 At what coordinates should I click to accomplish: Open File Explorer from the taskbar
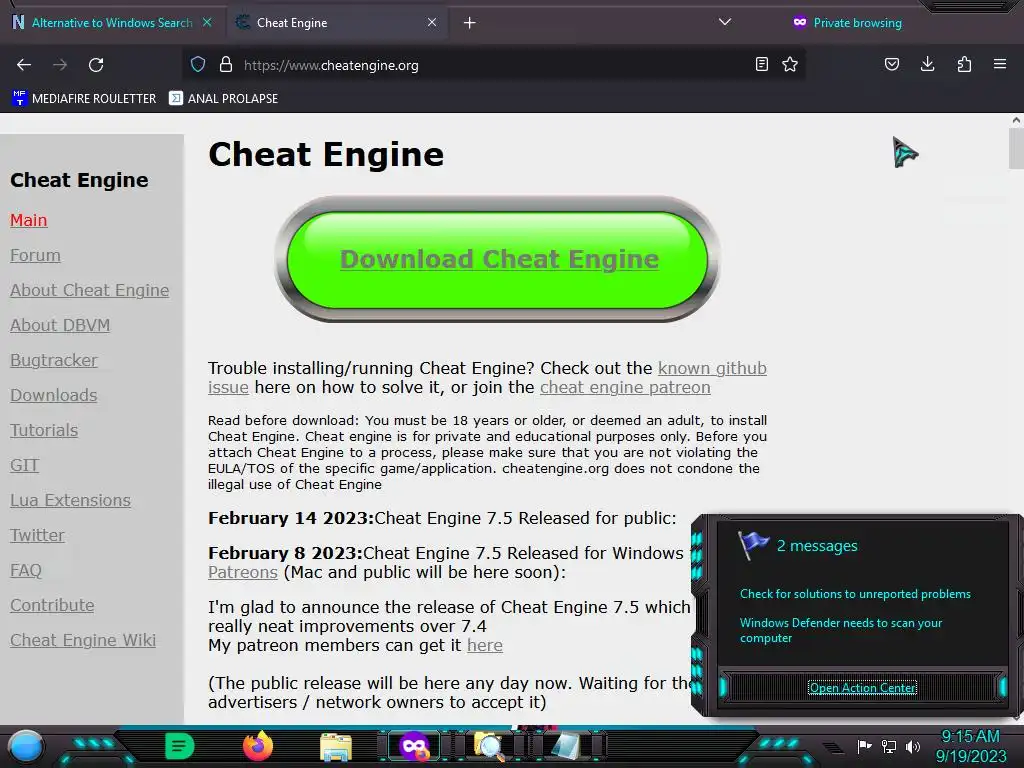point(336,747)
